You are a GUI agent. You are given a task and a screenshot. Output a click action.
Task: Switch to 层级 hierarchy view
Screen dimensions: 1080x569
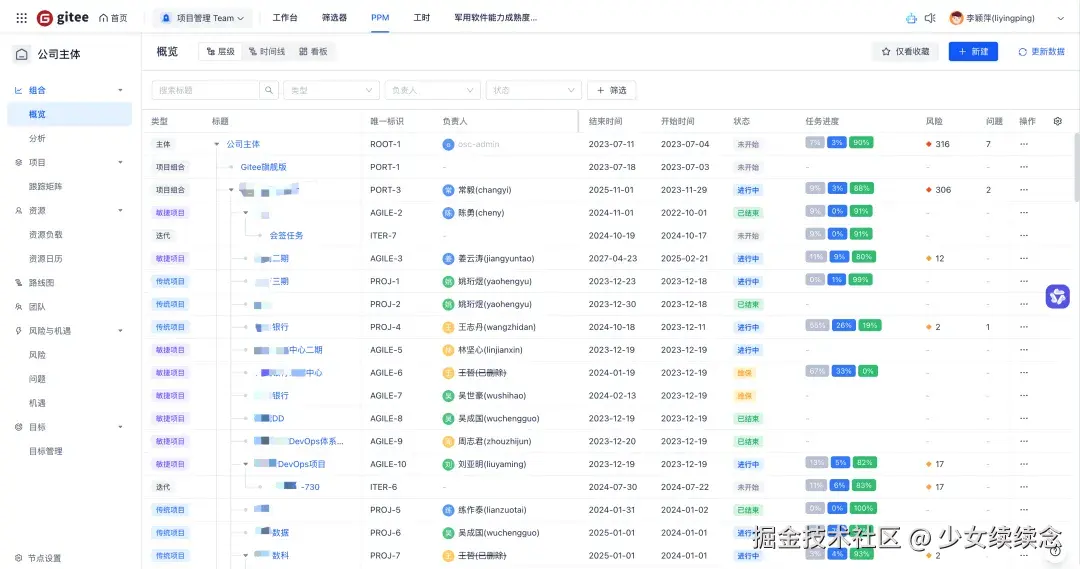point(220,52)
